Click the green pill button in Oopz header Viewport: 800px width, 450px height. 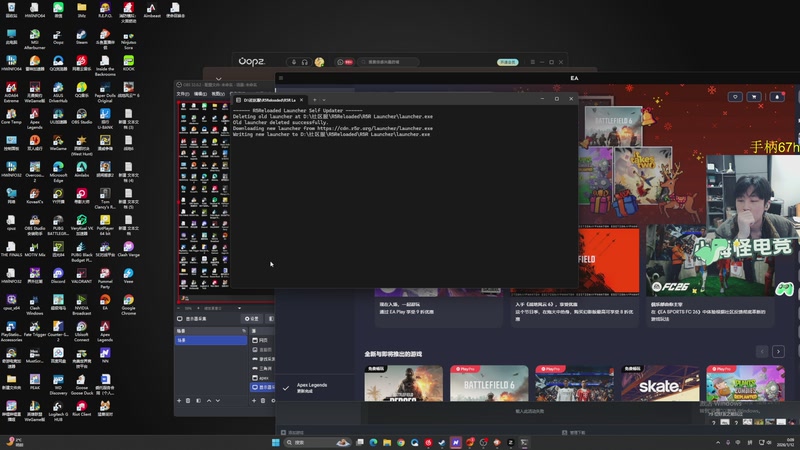[x=508, y=62]
